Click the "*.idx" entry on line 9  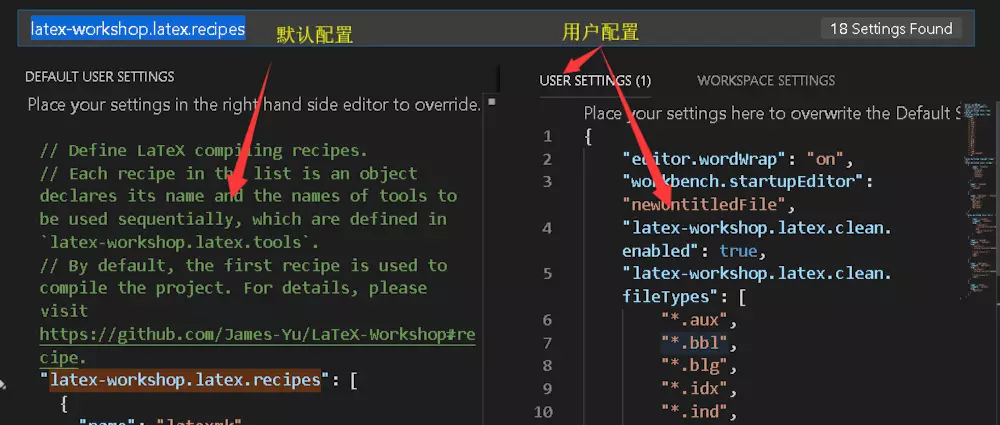pyautogui.click(x=694, y=389)
